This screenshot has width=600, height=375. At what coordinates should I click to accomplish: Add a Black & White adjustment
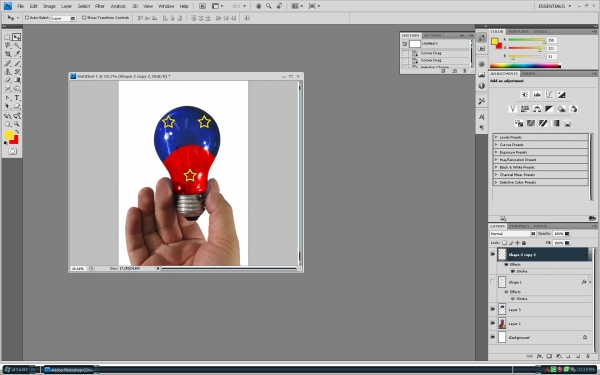(549, 109)
